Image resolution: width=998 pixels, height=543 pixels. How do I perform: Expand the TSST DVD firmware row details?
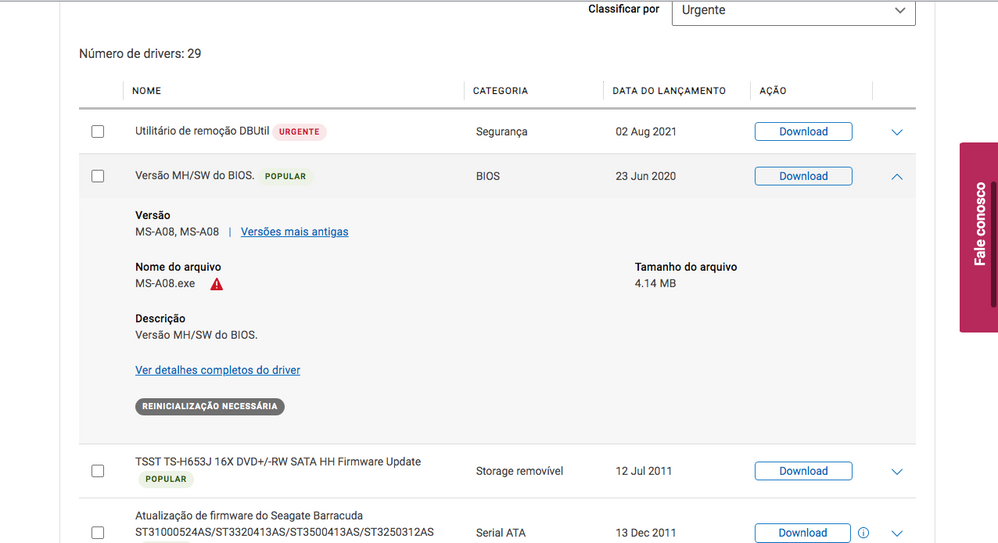896,472
